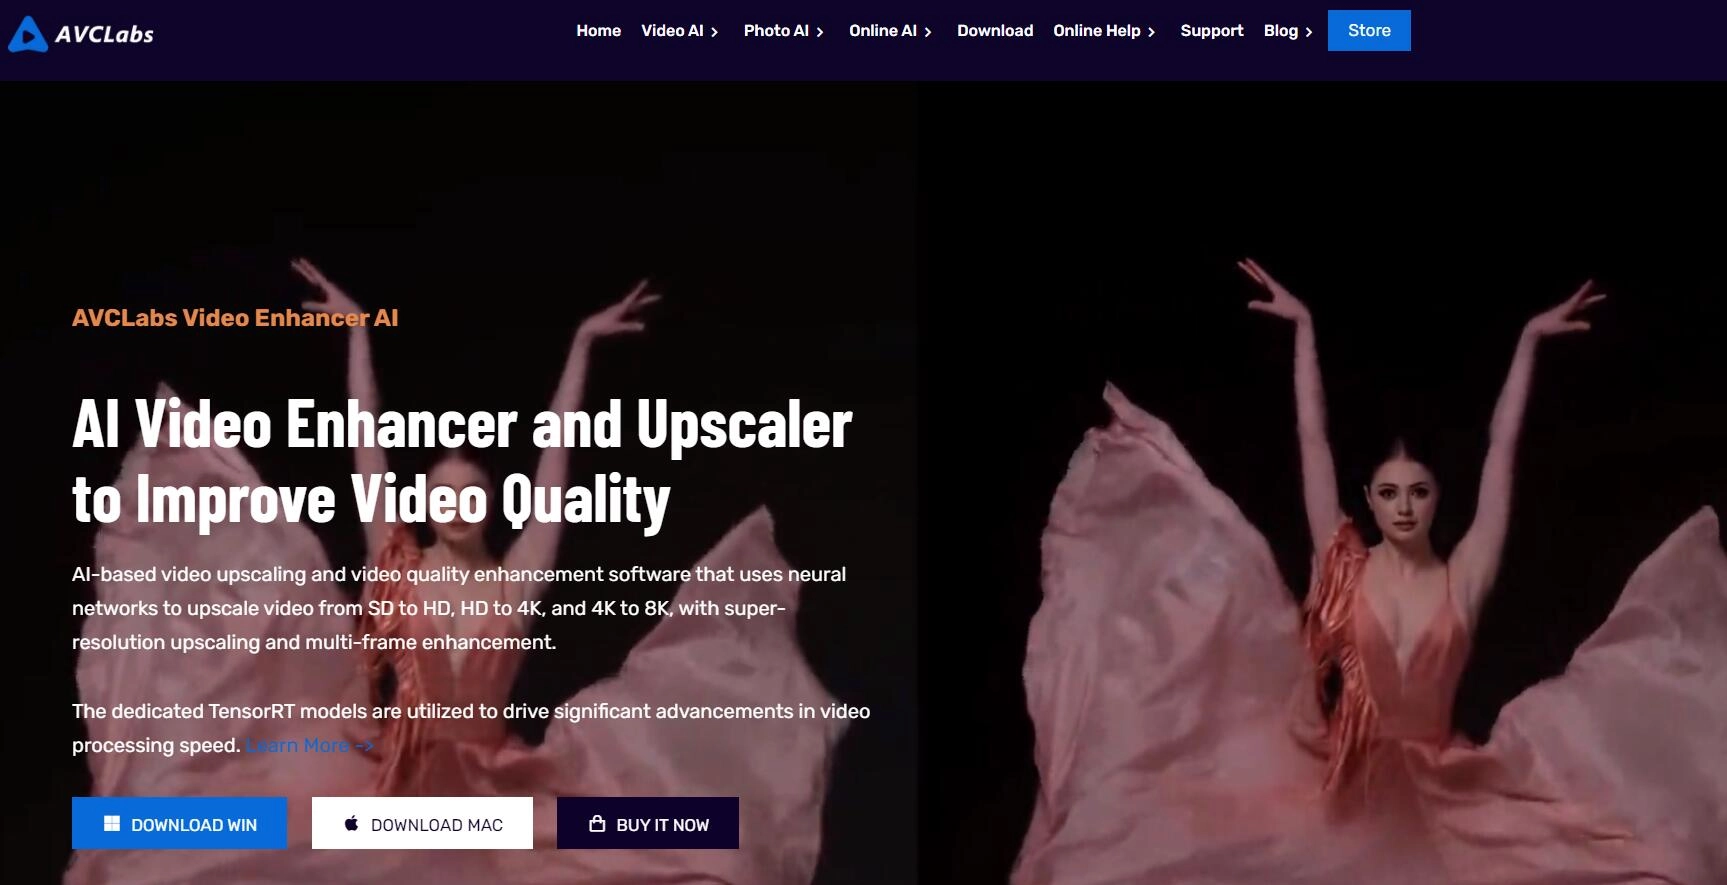The image size is (1727, 885).
Task: Click the AVCLabs triangle logo icon
Action: click(x=28, y=34)
